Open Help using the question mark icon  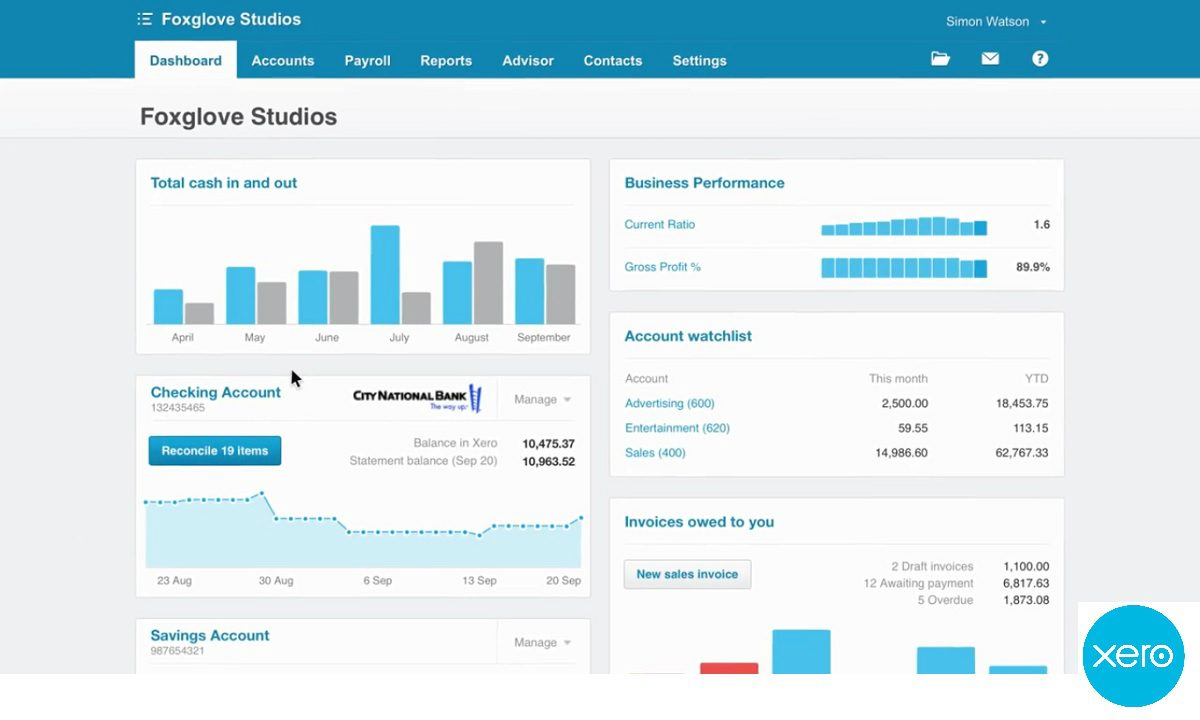[x=1040, y=58]
